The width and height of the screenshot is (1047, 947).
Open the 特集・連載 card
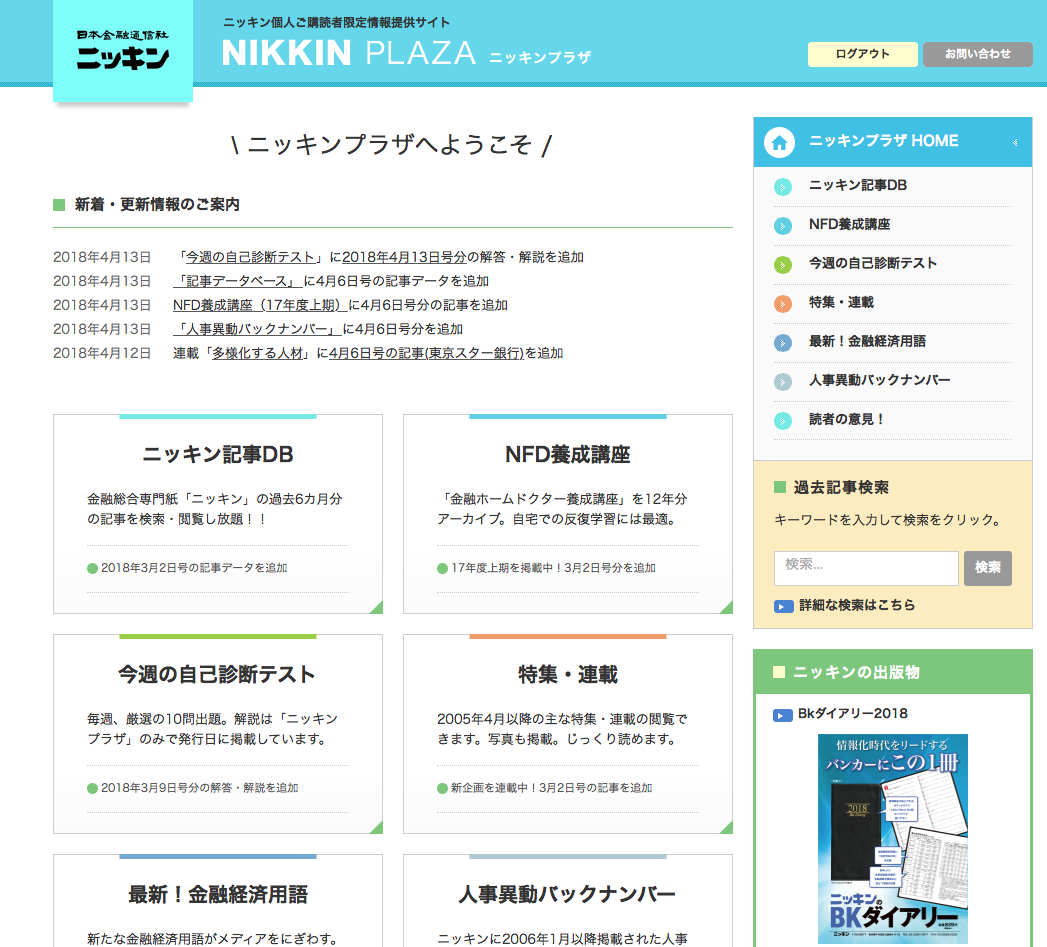point(568,733)
